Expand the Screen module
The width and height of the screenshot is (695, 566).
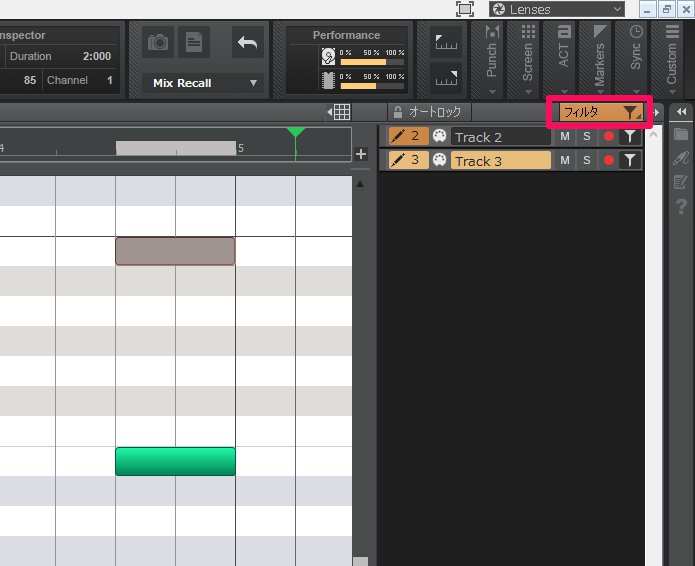point(528,92)
